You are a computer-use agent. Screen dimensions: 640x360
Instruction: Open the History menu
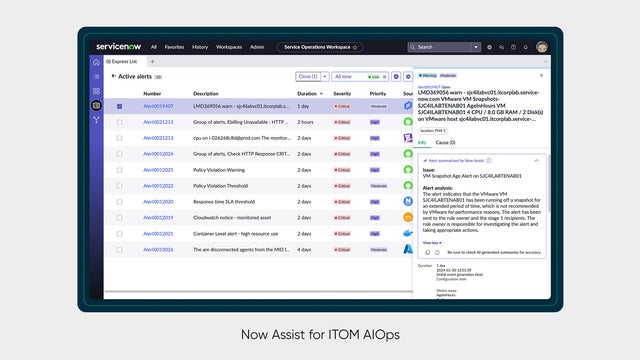[x=200, y=47]
